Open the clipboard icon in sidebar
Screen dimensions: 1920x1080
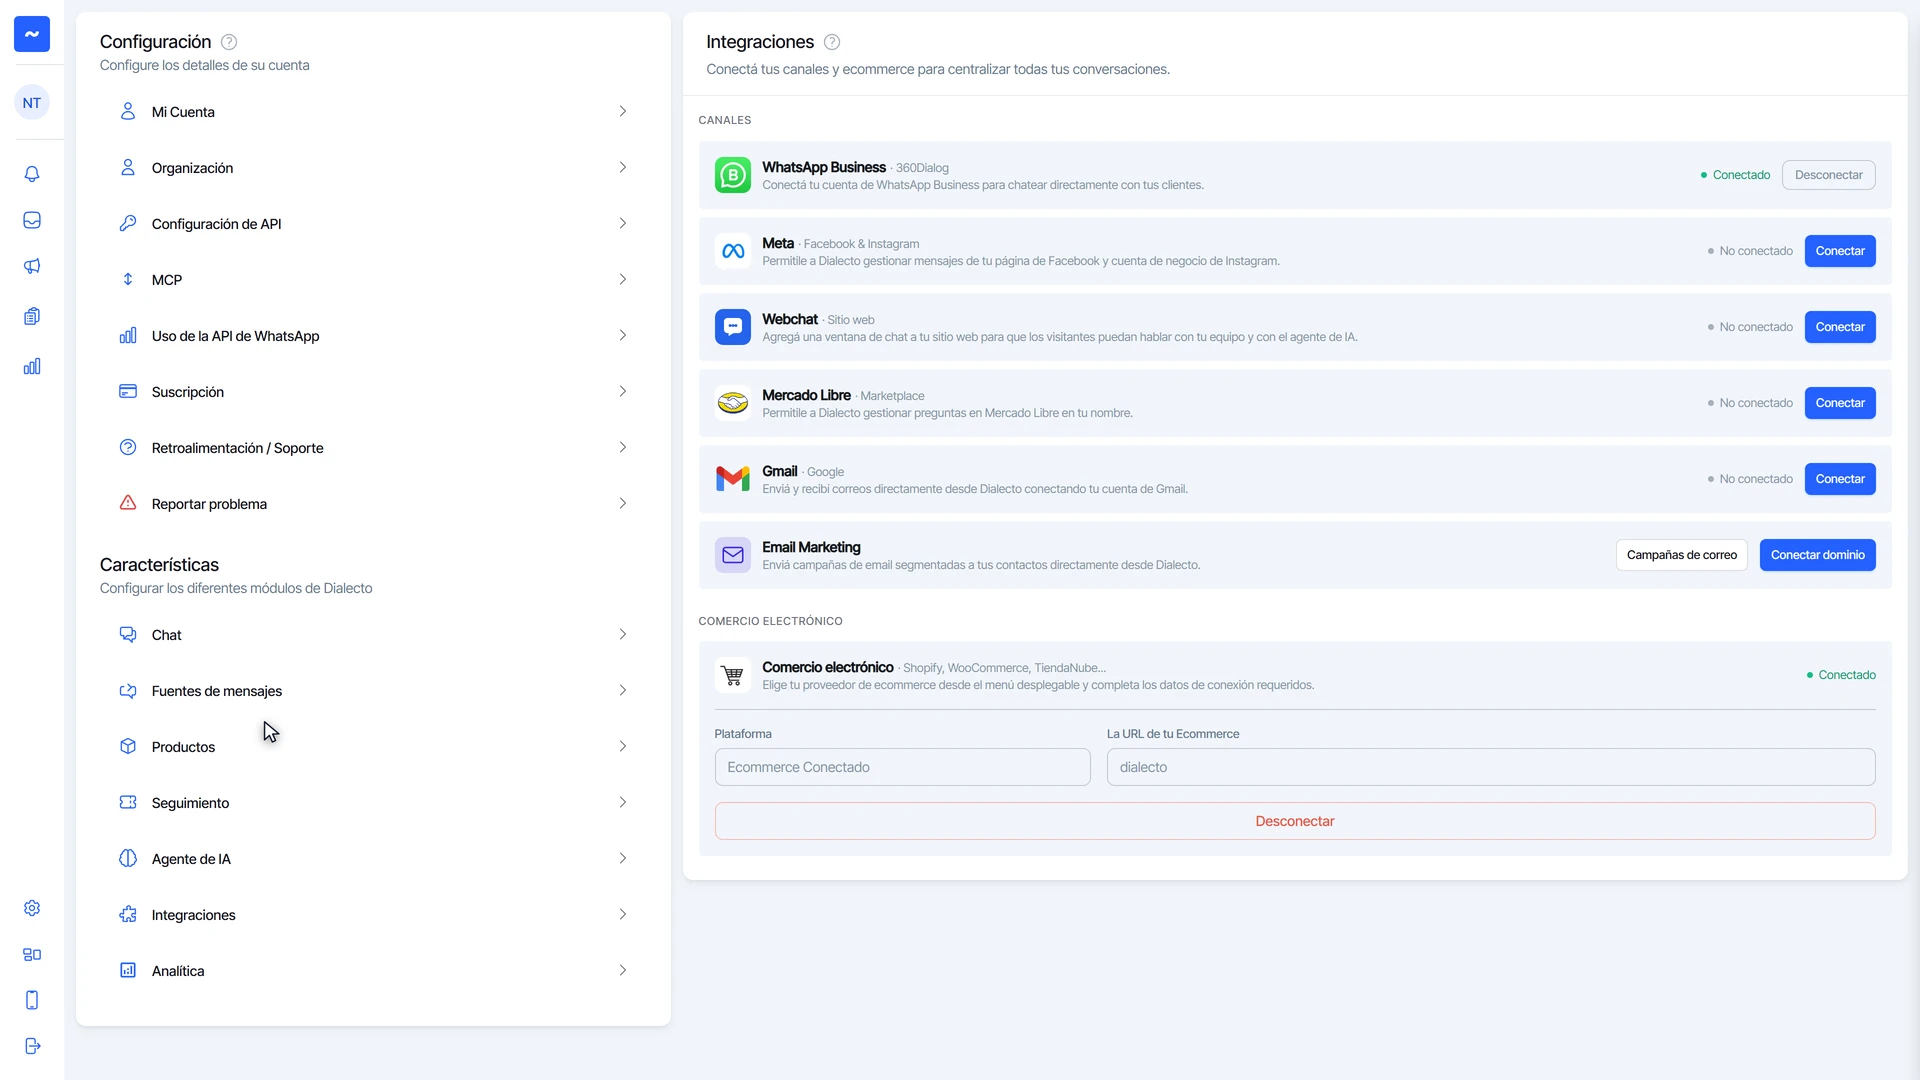point(32,316)
